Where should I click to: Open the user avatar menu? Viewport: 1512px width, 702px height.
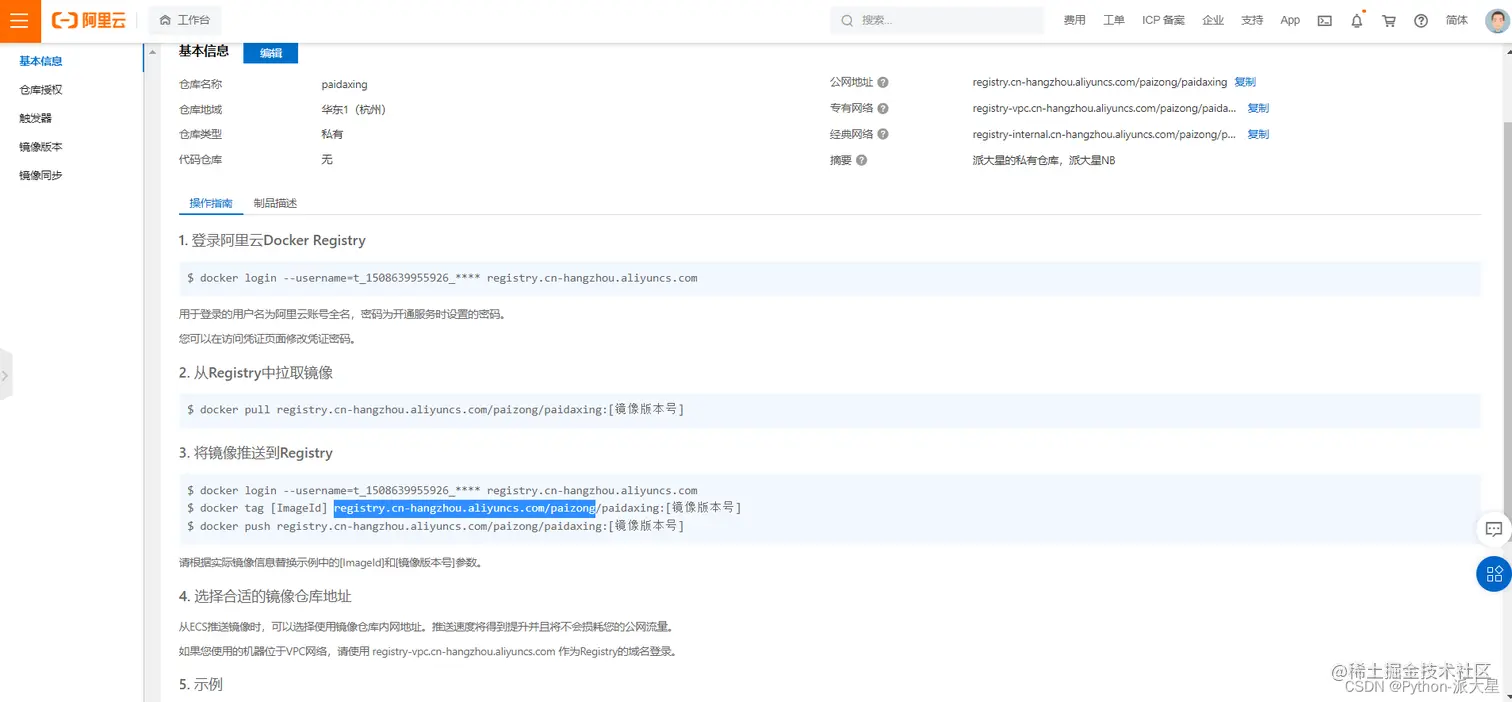[1496, 20]
